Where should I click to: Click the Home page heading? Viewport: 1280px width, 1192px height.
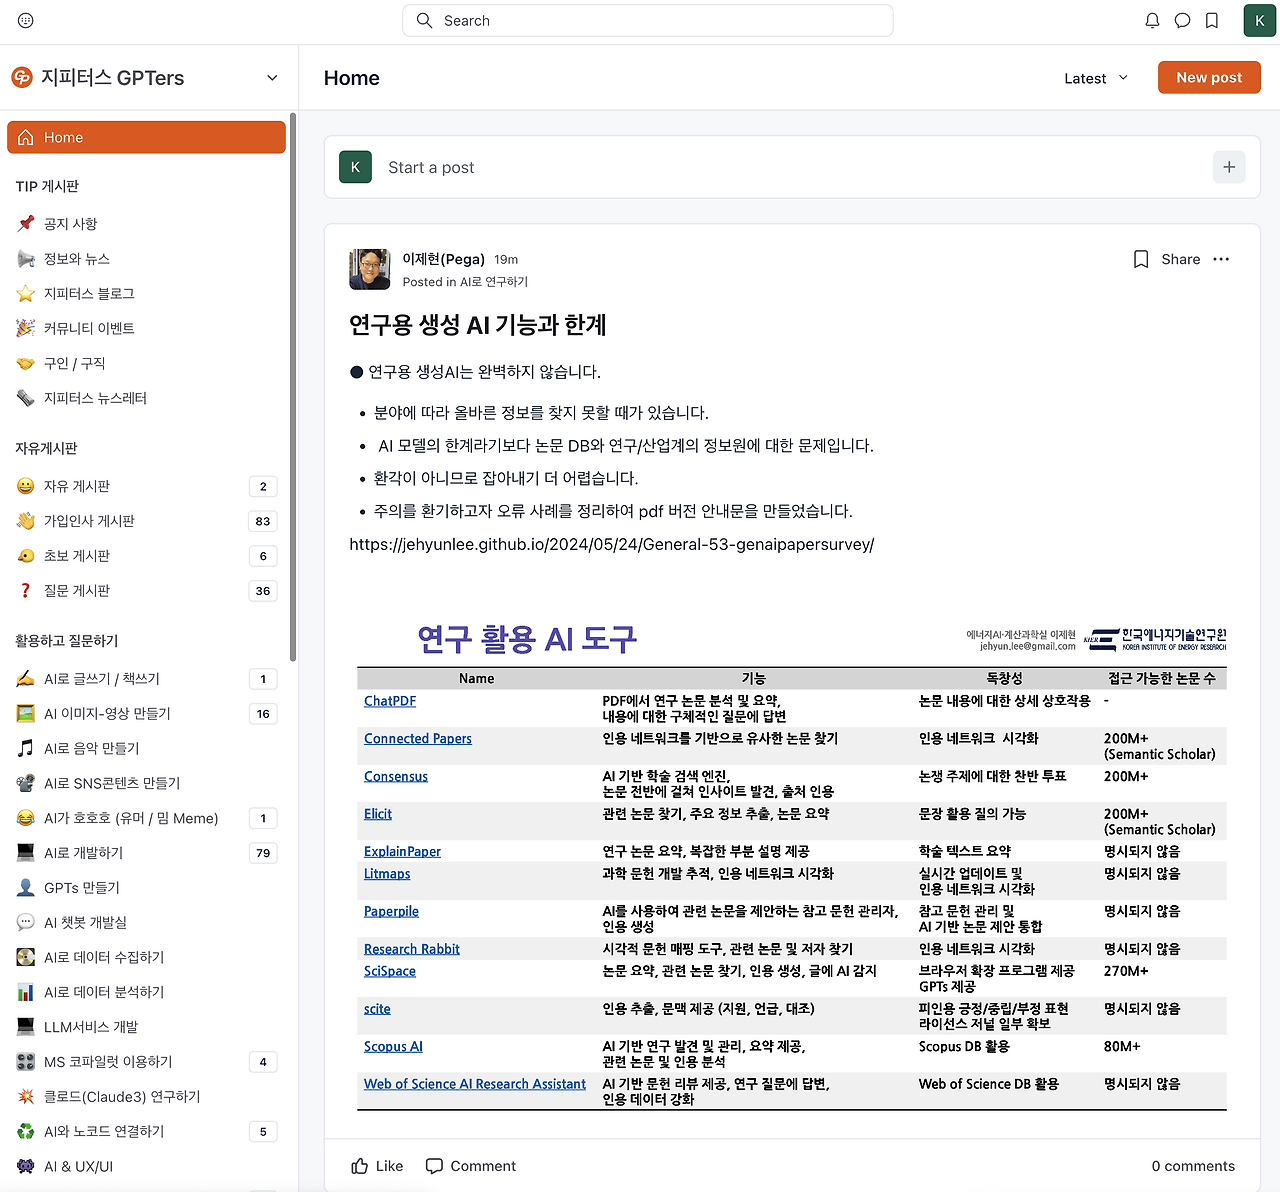point(352,78)
